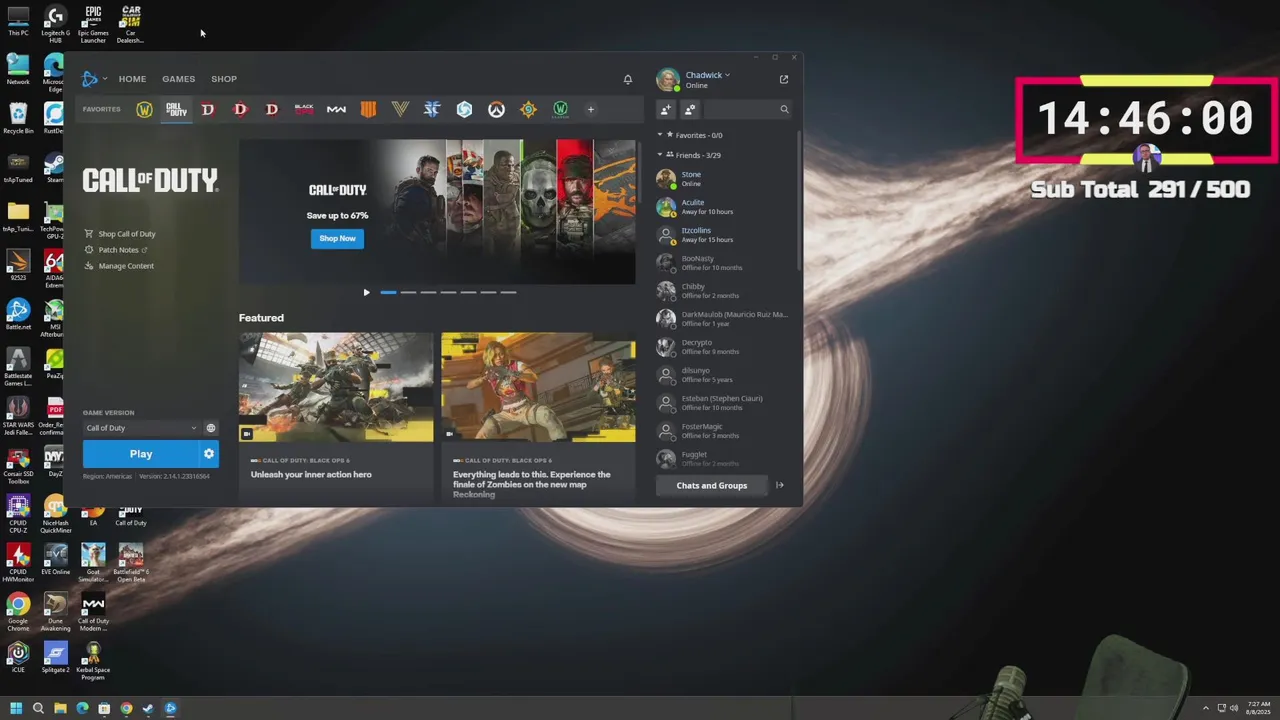Click the friends search input field

tap(740, 110)
